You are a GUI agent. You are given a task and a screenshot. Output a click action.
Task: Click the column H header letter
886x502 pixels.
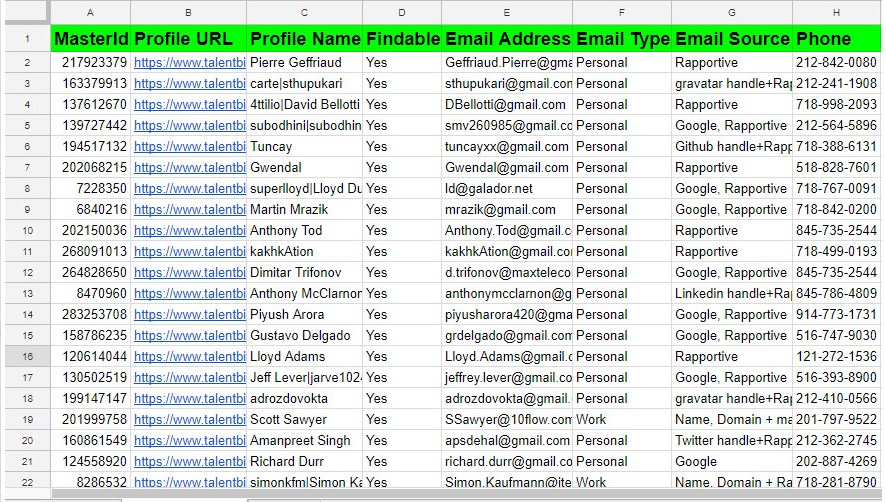[x=836, y=12]
